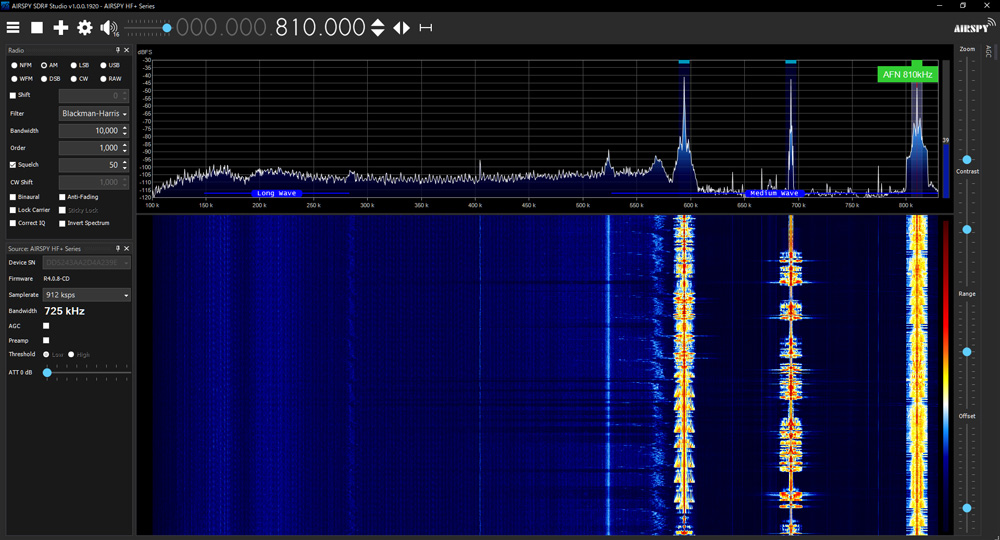This screenshot has height=540, width=1000.
Task: Open settings with the gear icon
Action: (85, 27)
